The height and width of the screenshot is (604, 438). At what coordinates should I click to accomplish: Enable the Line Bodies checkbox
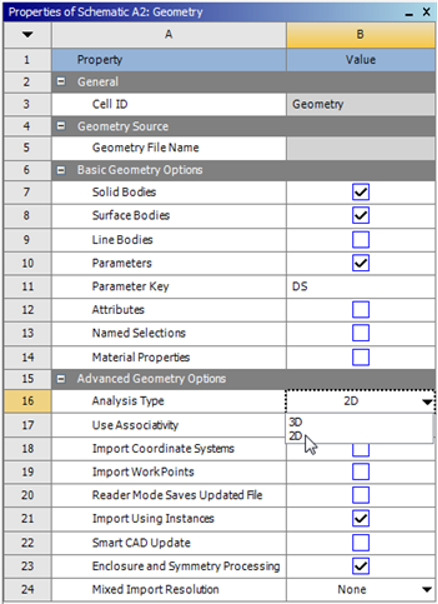(361, 240)
